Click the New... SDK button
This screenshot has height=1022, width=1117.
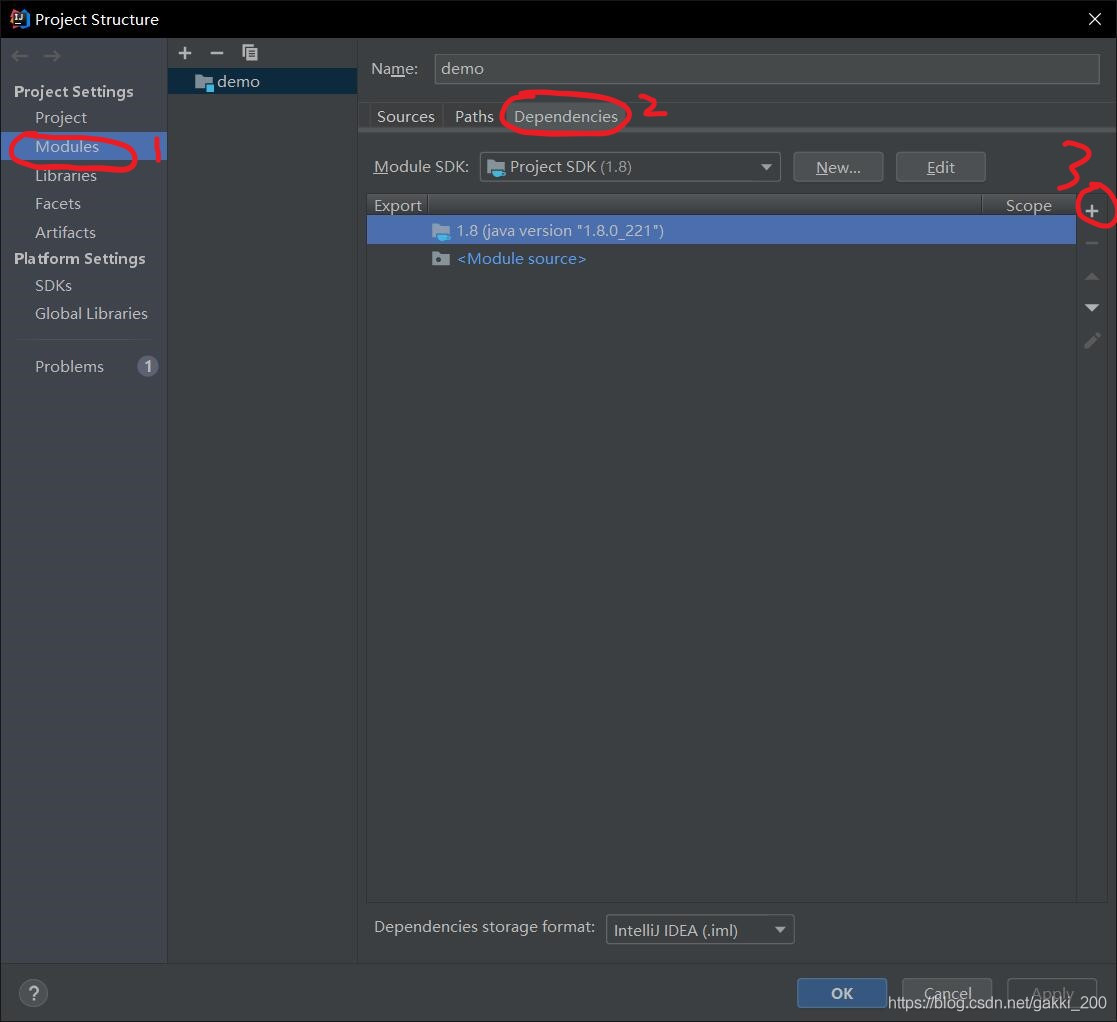coord(838,167)
